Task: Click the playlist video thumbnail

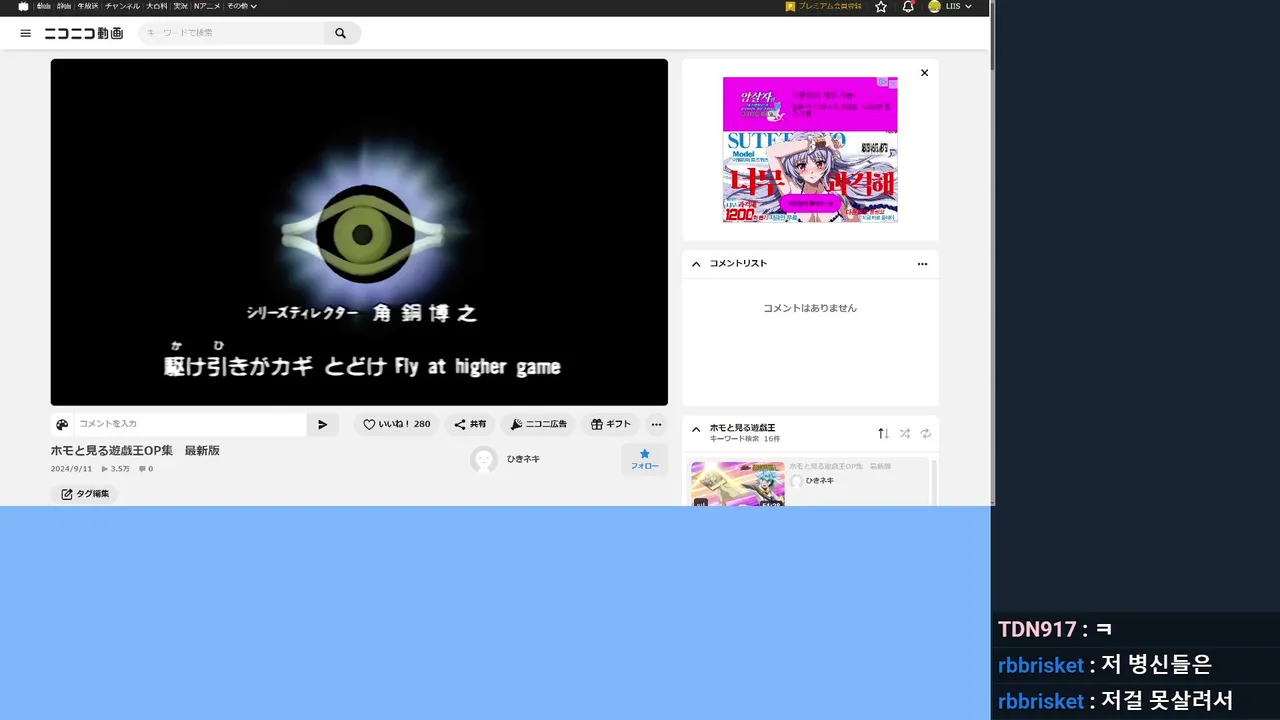Action: [x=738, y=484]
